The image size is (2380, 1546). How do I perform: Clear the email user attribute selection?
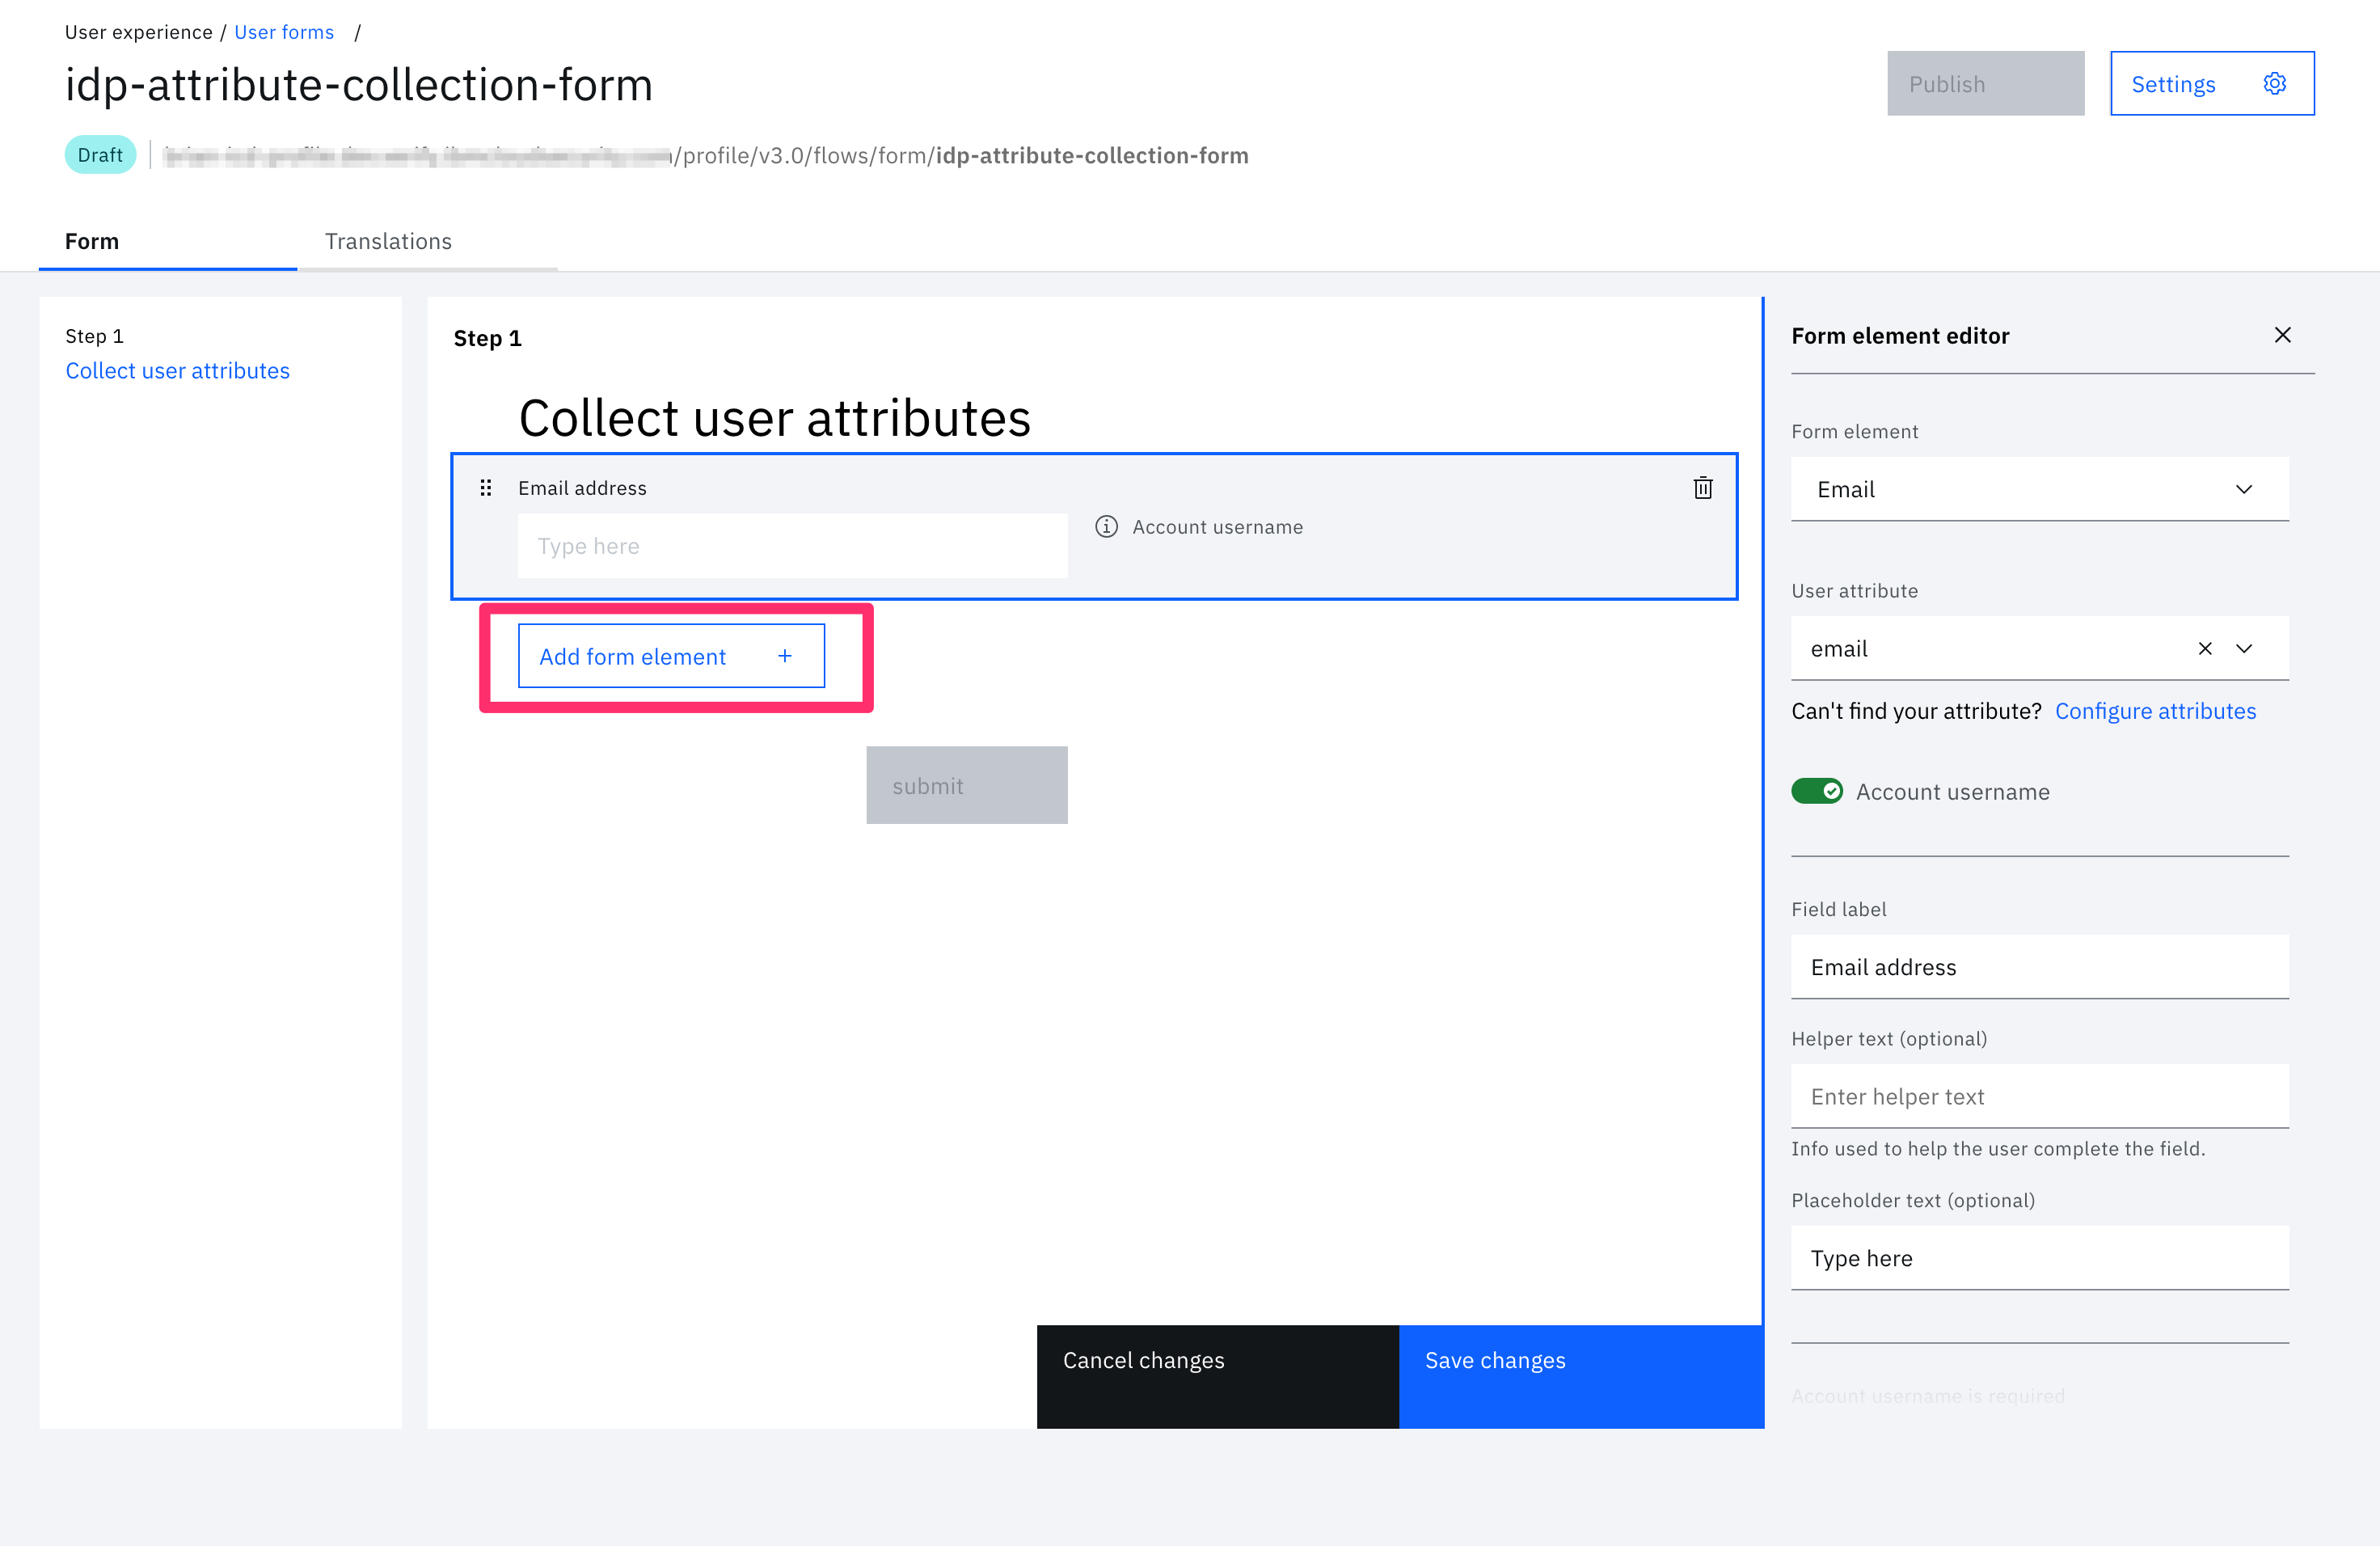point(2204,649)
